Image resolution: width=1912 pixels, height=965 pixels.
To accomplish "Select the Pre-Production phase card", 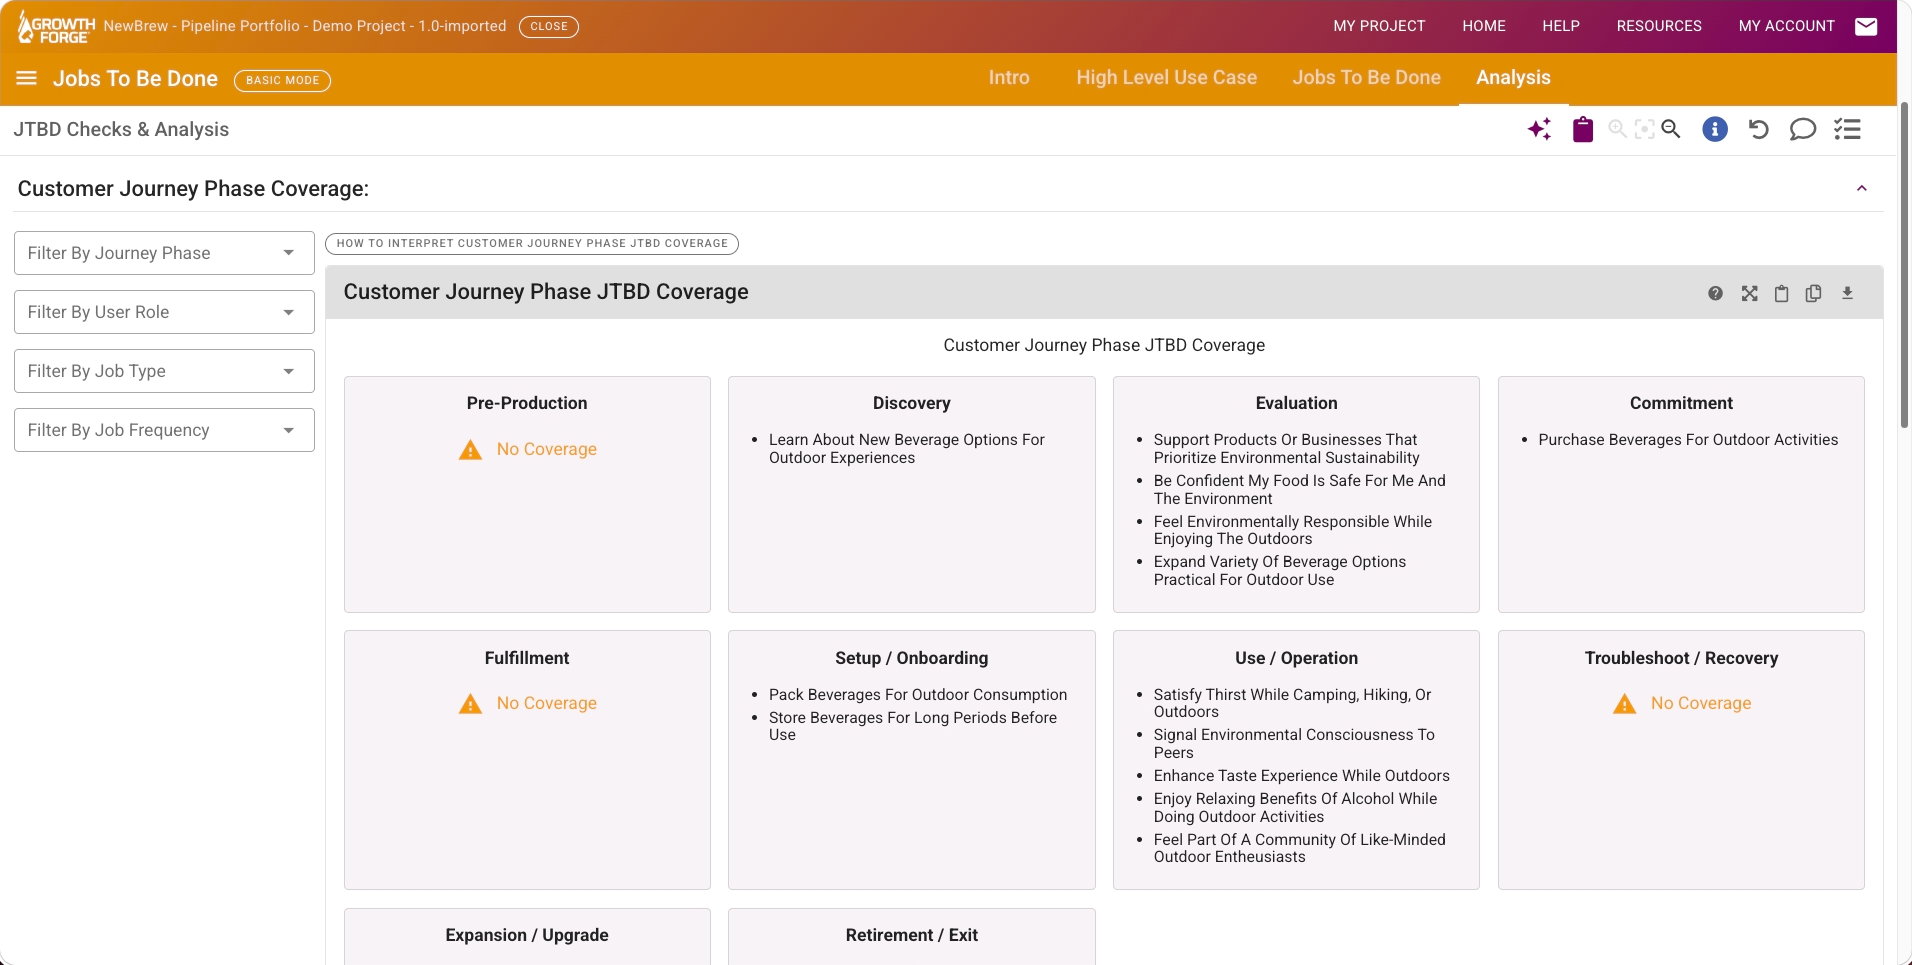I will point(527,494).
